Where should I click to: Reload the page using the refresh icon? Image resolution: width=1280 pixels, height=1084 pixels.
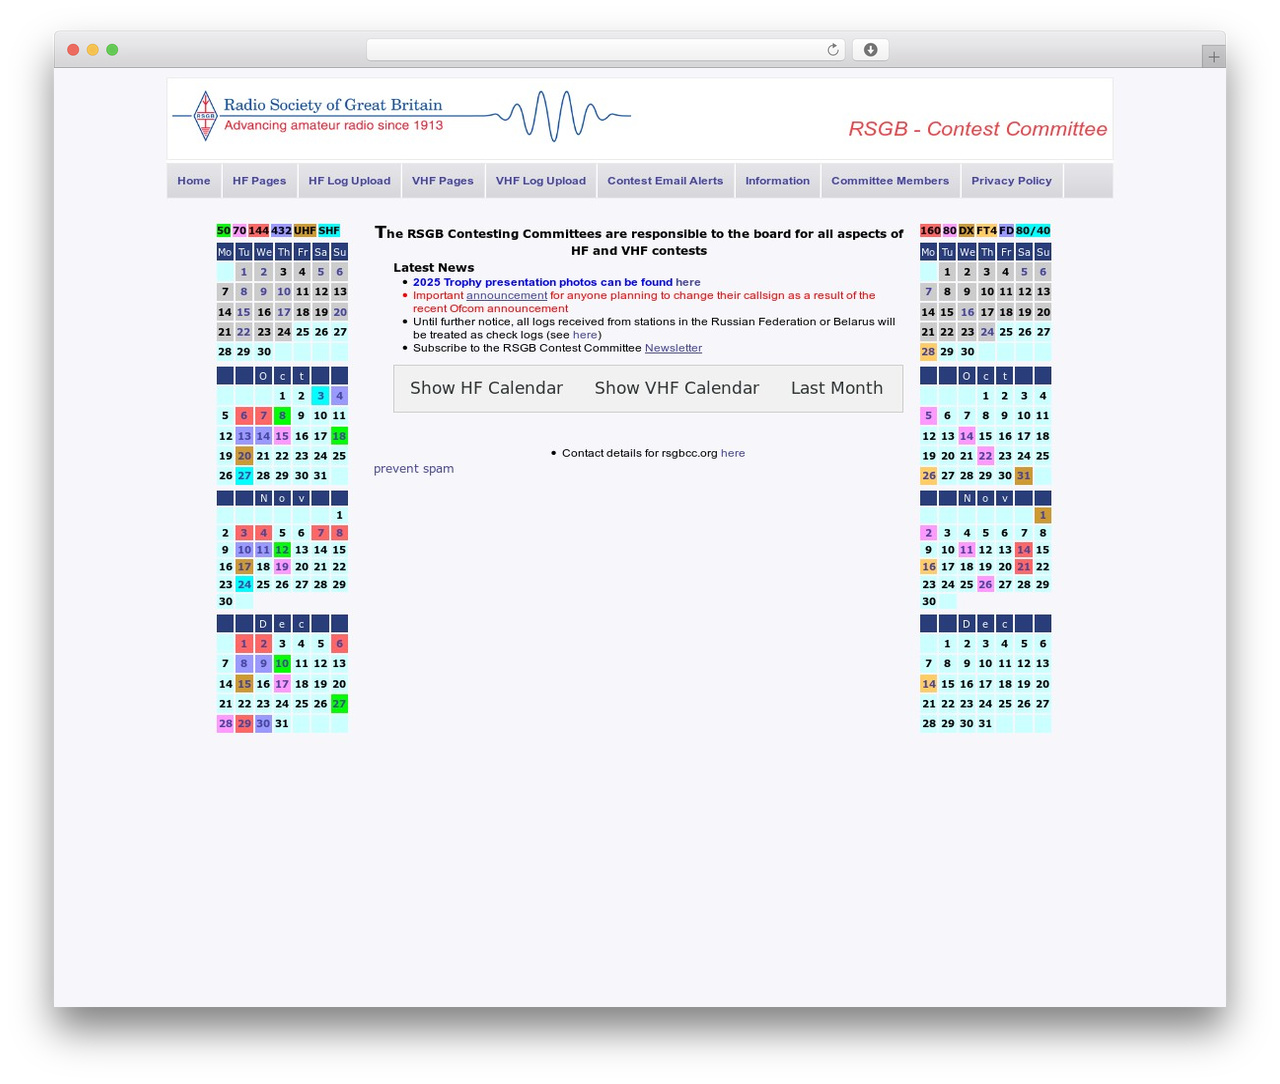click(832, 50)
